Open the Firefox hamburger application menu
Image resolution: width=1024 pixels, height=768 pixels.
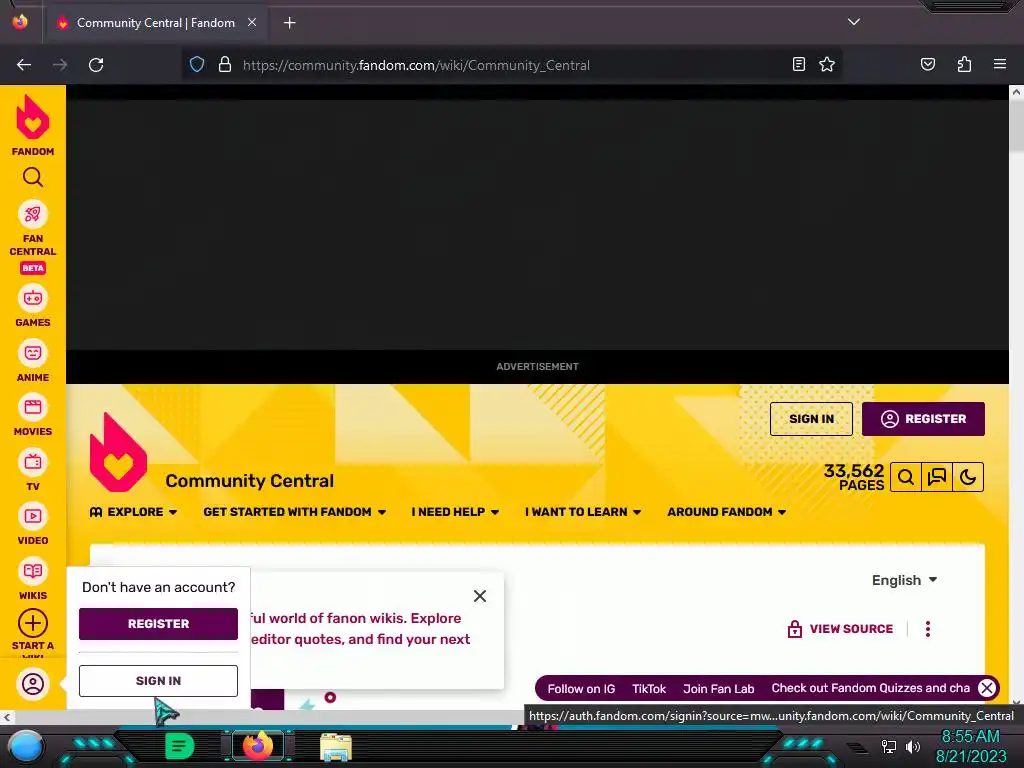1000,64
